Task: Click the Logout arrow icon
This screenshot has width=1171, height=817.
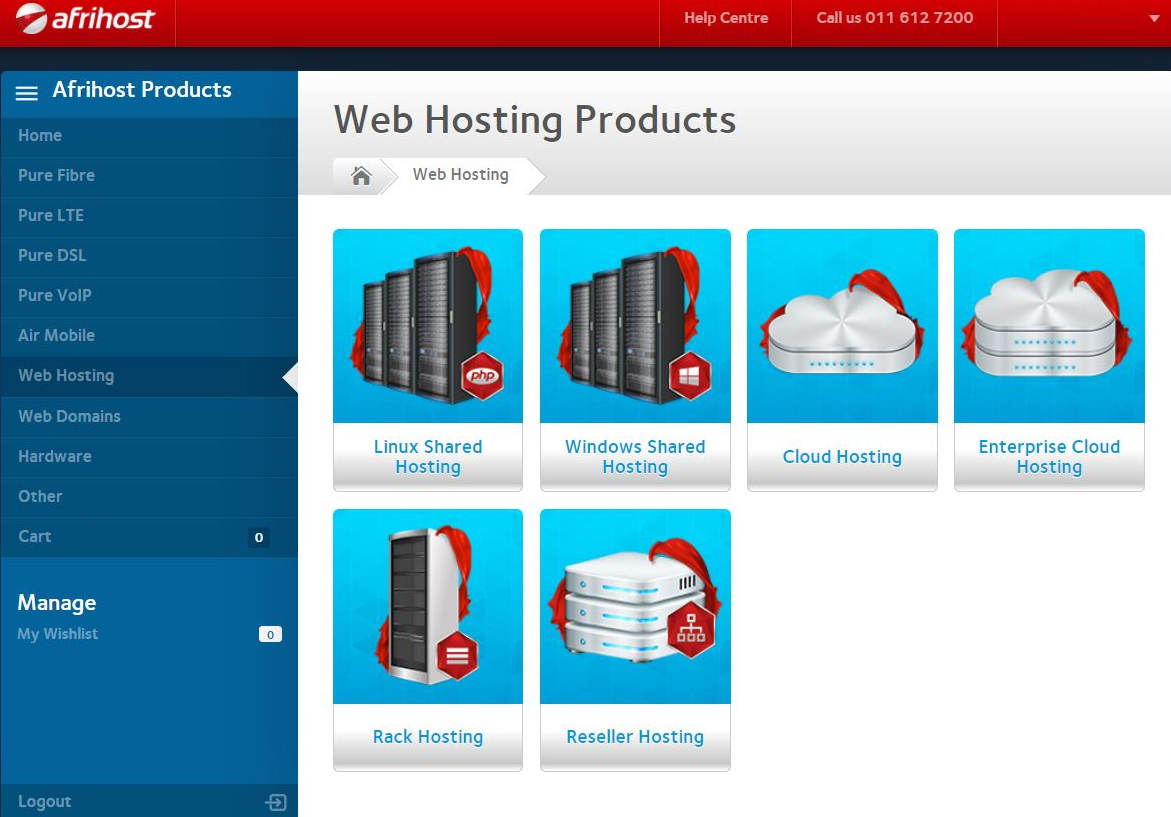Action: [x=275, y=802]
